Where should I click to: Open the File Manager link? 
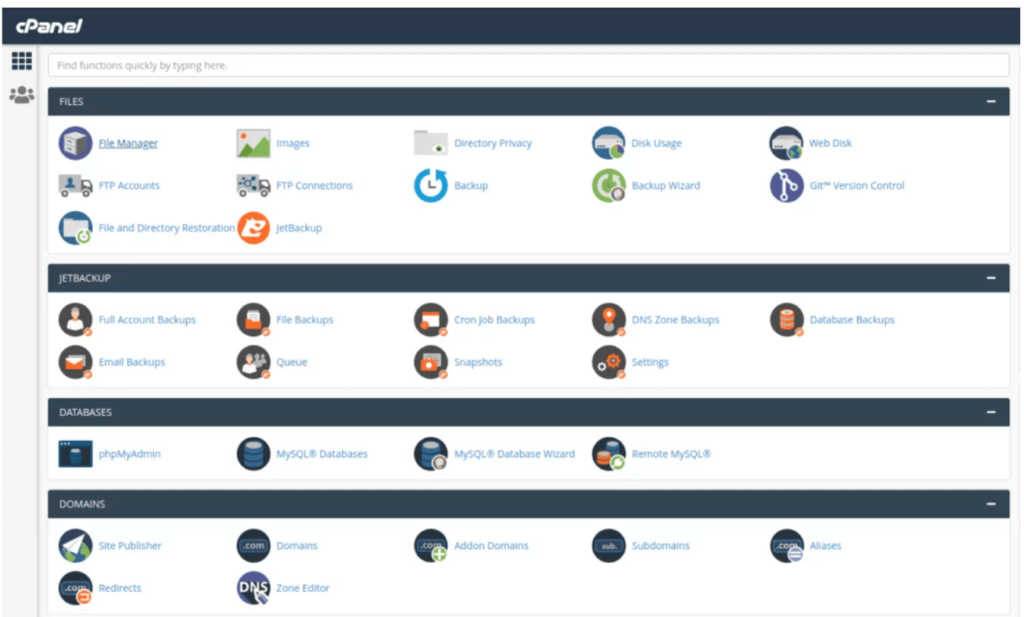point(128,143)
